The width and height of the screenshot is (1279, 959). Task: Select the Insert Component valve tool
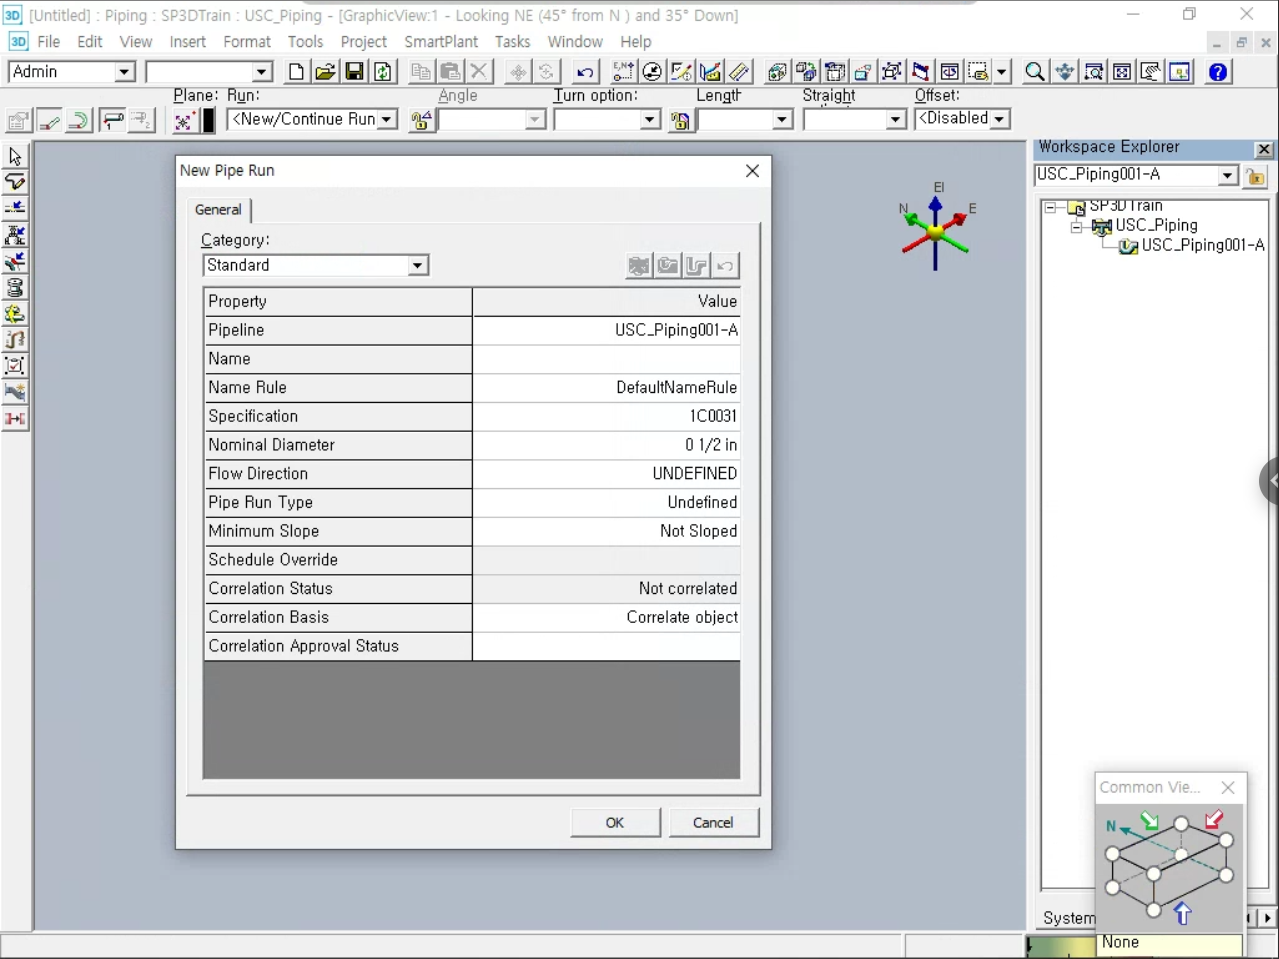click(x=15, y=235)
